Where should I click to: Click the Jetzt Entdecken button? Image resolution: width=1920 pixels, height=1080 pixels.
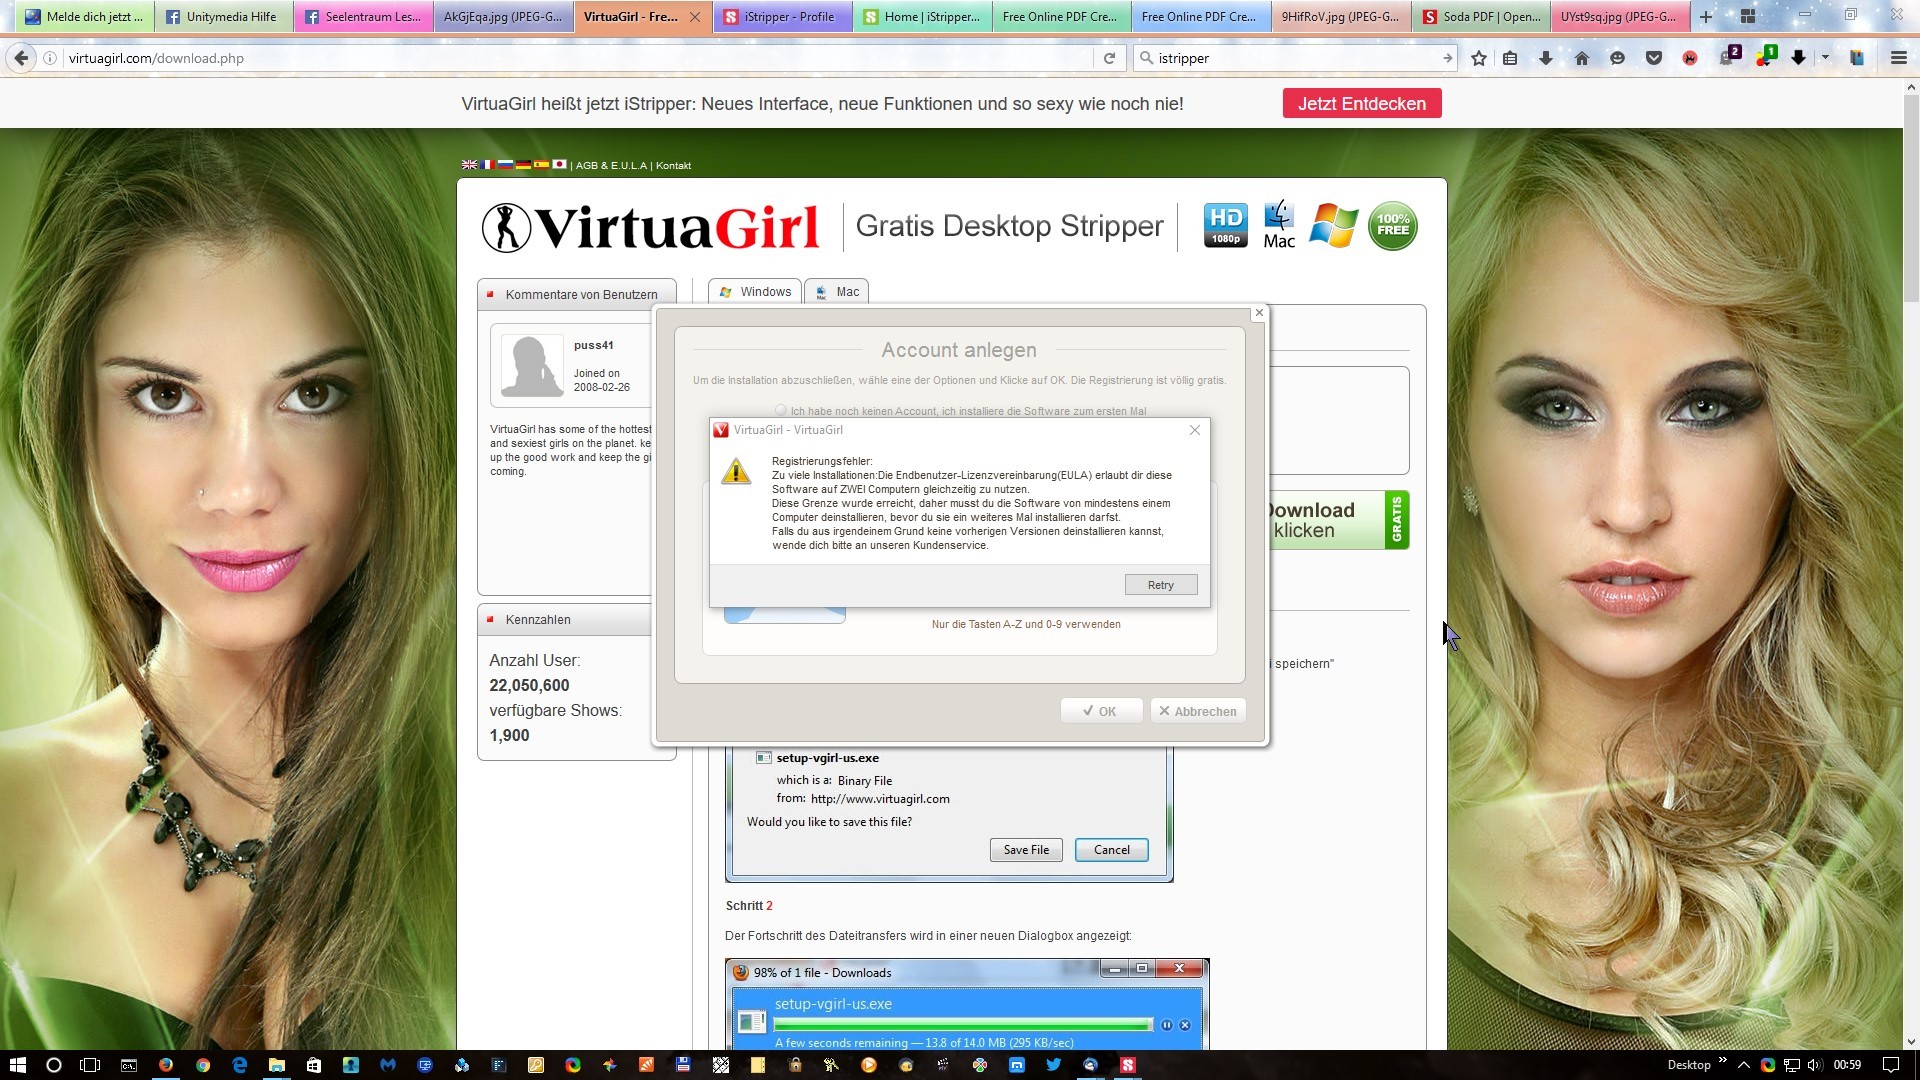pos(1361,103)
